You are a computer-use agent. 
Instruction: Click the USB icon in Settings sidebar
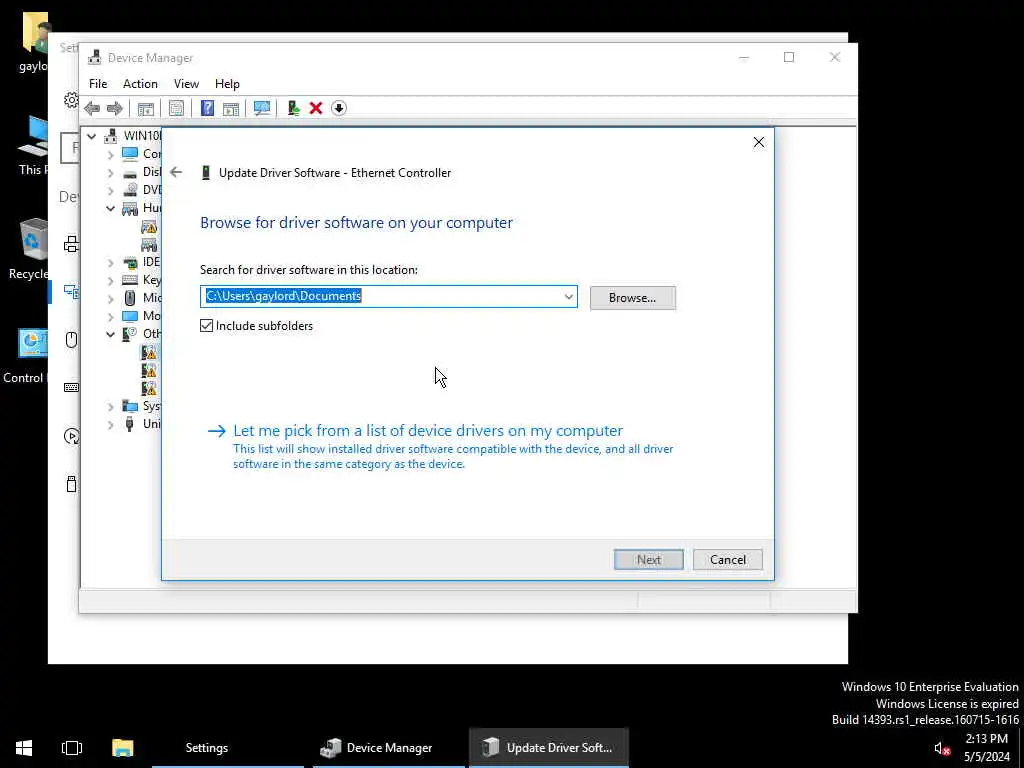click(x=71, y=484)
